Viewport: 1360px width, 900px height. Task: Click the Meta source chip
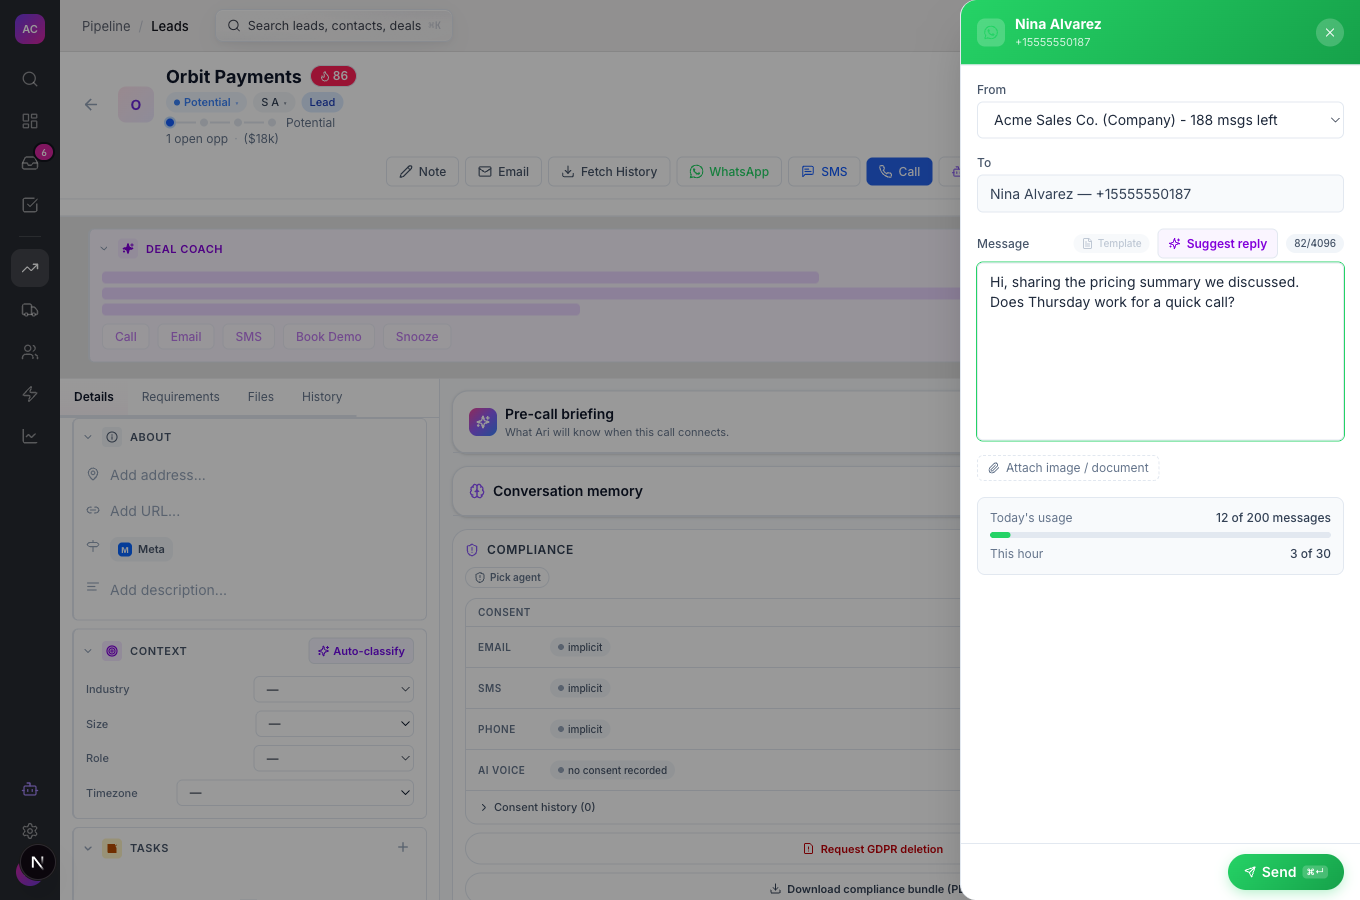click(x=141, y=549)
